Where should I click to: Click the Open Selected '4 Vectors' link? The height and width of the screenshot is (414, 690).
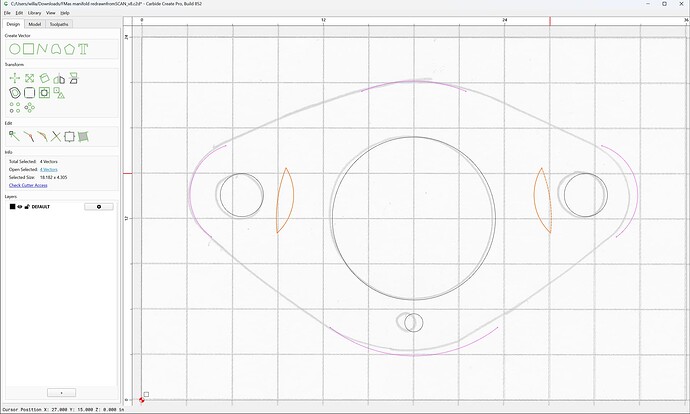[49, 169]
